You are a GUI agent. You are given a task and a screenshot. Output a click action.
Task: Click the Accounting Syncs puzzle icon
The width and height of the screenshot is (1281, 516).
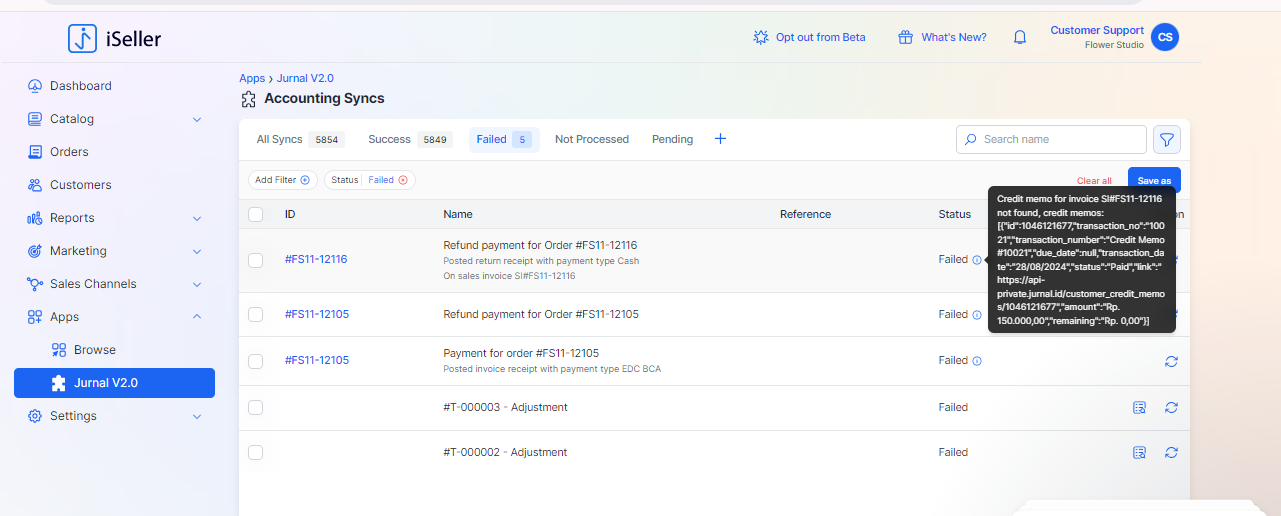(249, 99)
